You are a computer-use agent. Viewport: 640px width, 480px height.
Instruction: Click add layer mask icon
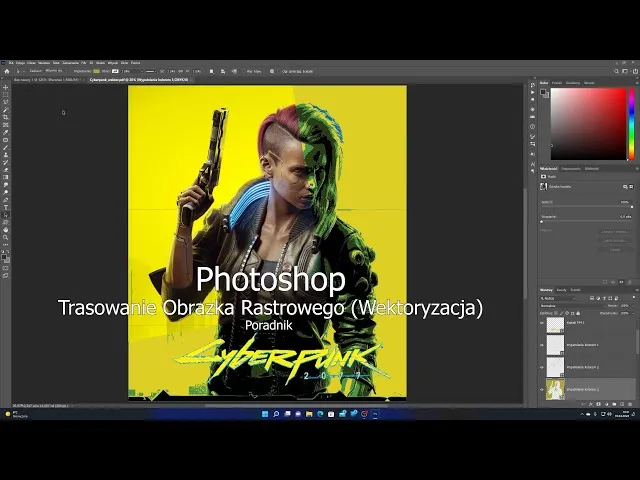tap(598, 404)
